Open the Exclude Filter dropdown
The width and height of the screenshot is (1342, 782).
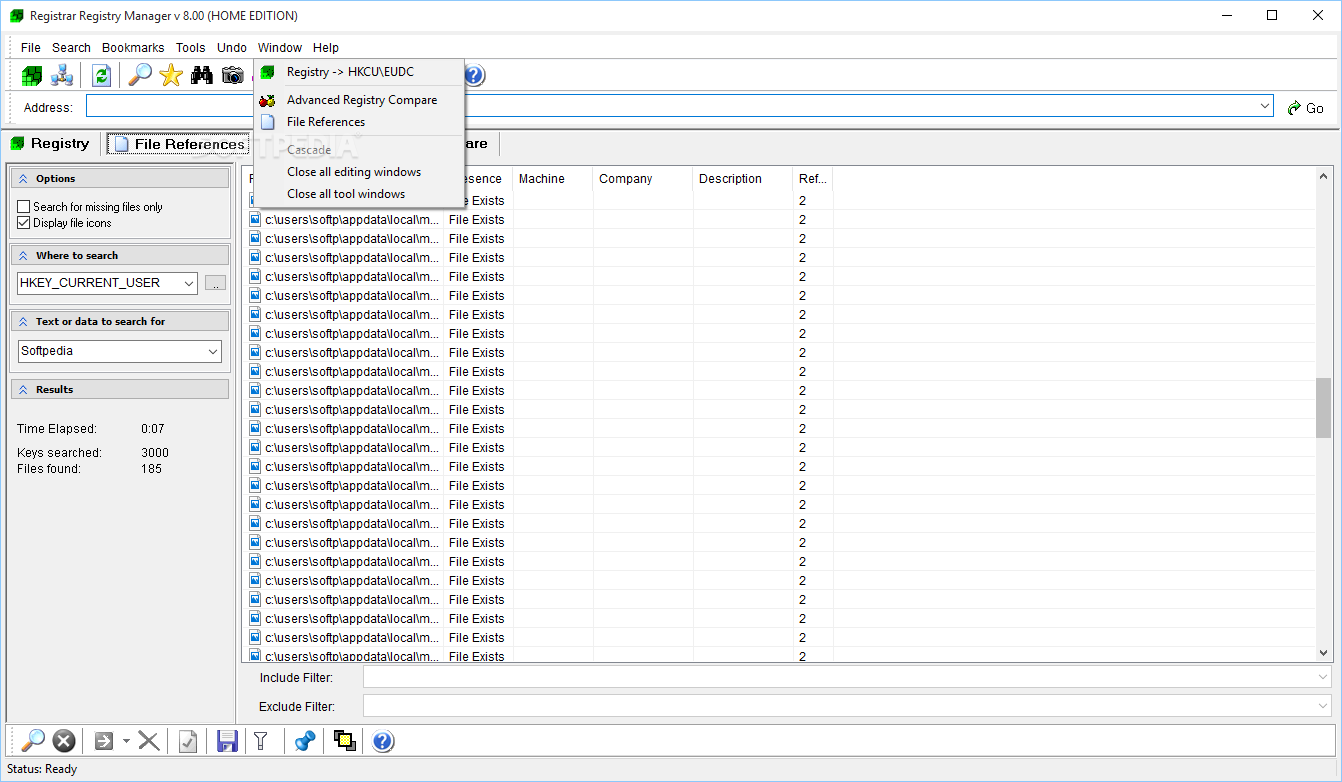click(x=1324, y=706)
